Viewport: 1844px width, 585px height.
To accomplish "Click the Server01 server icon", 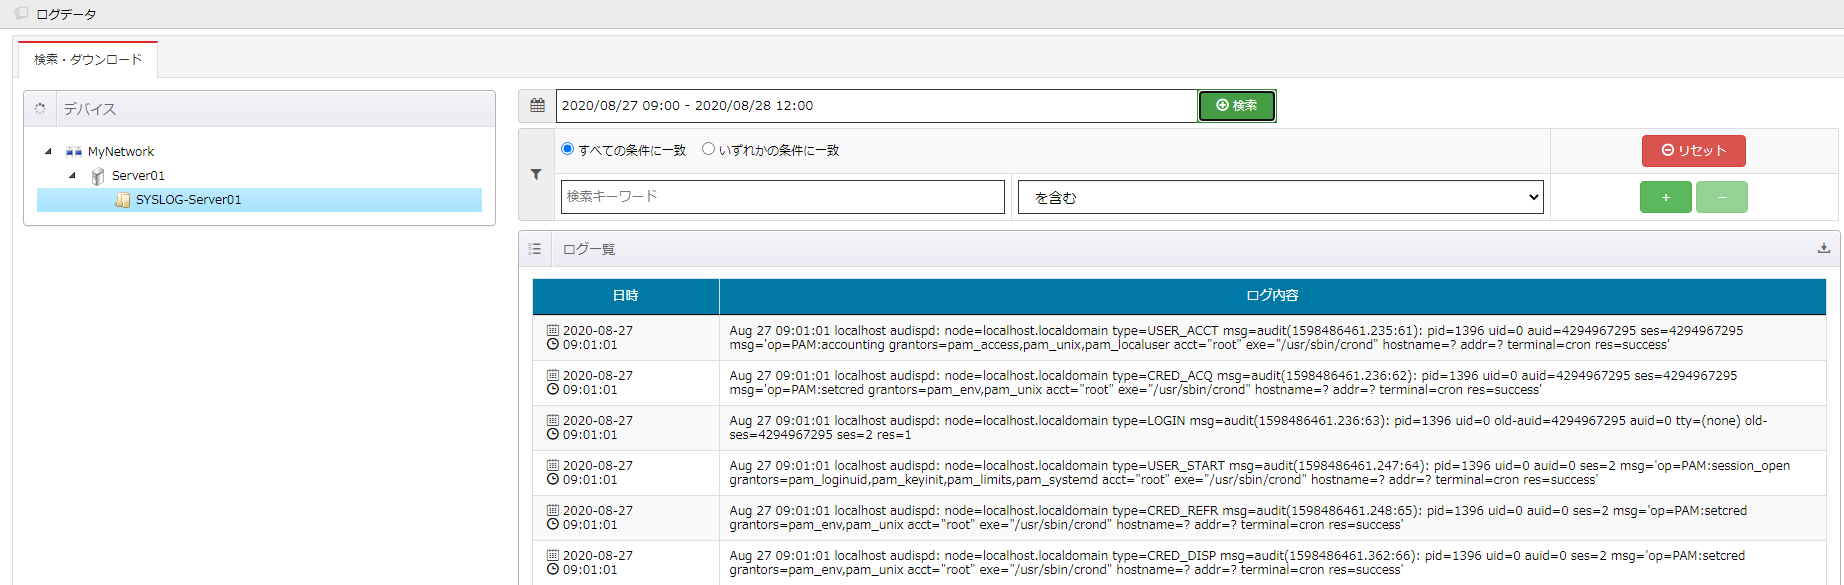I will click(98, 176).
